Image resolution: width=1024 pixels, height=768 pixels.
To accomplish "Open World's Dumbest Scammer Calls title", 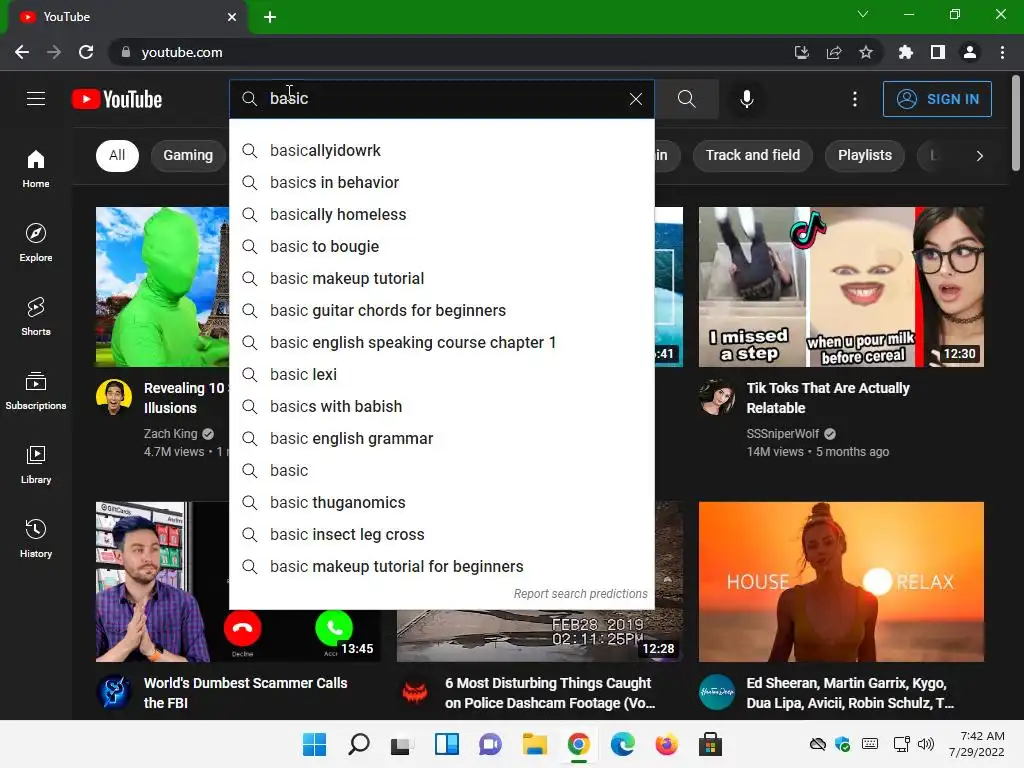I will point(246,693).
